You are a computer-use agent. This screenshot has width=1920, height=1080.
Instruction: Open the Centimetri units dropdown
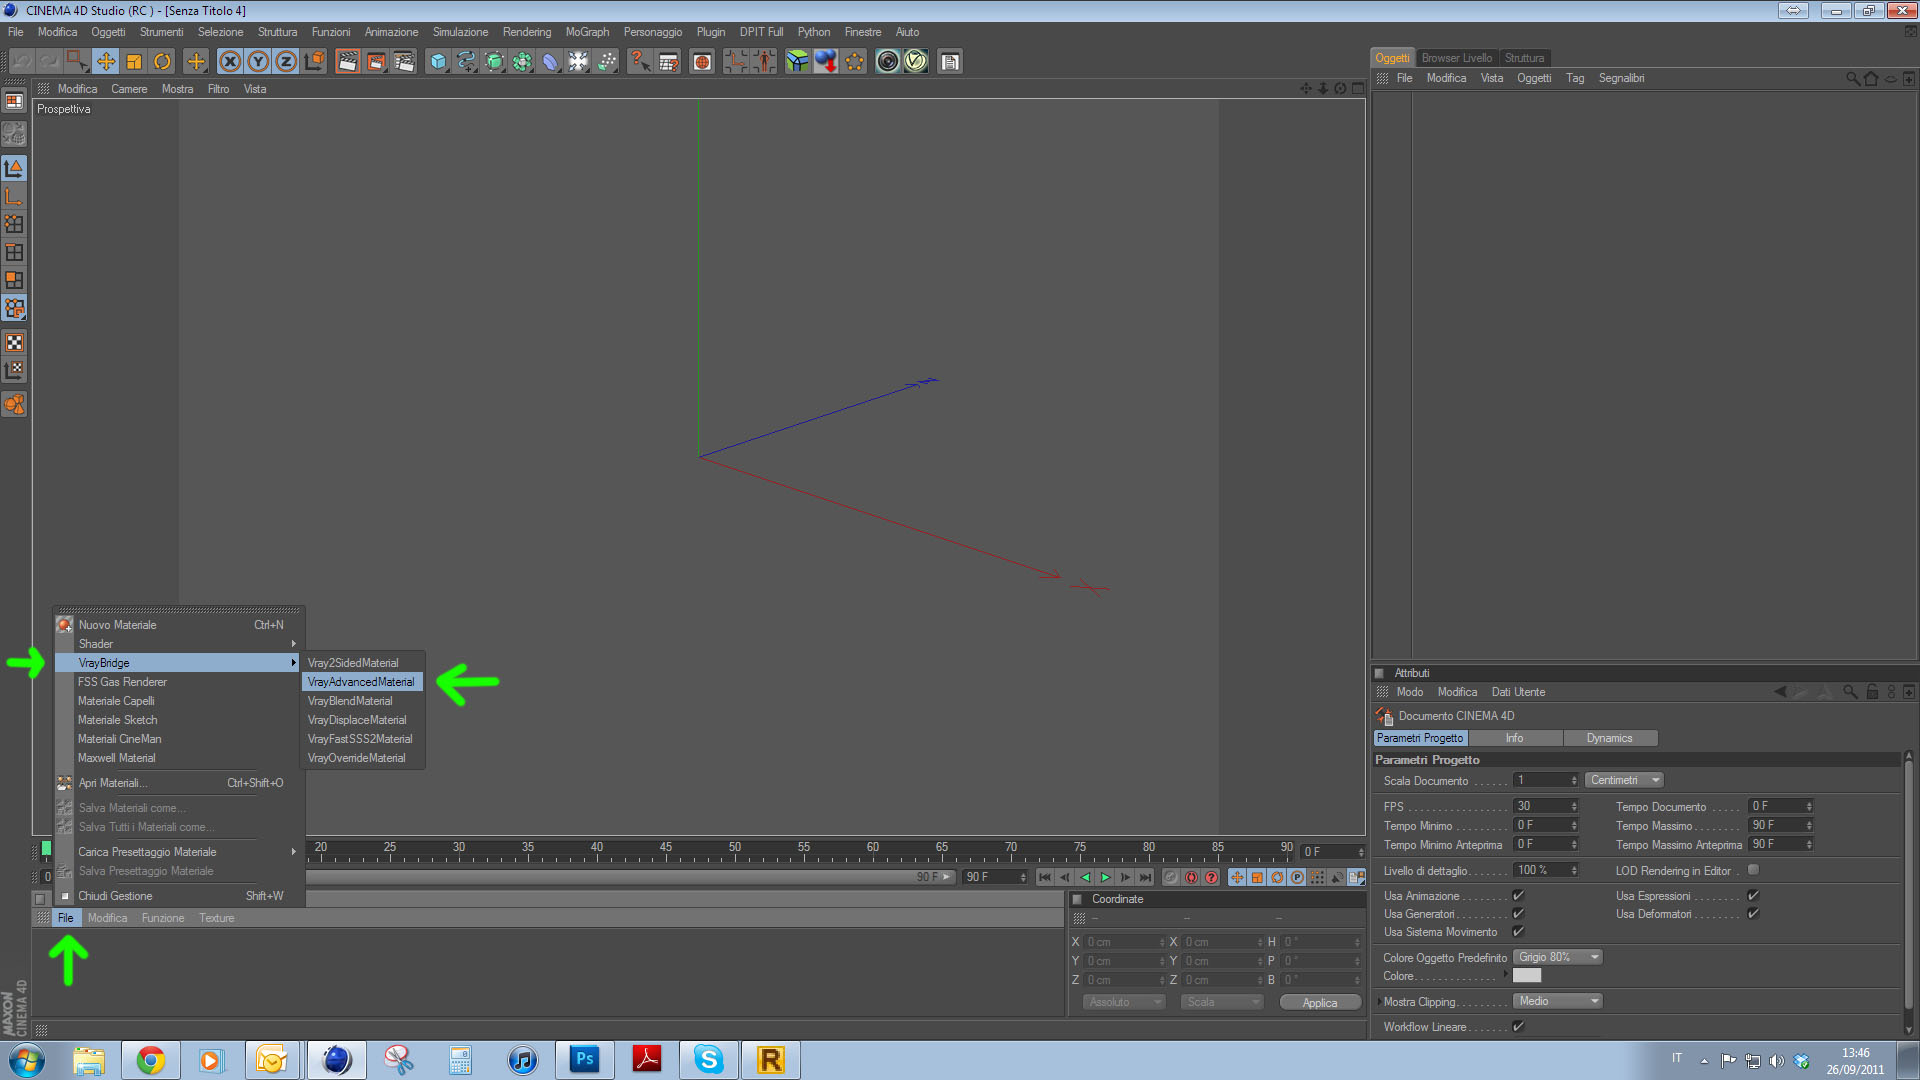point(1625,780)
